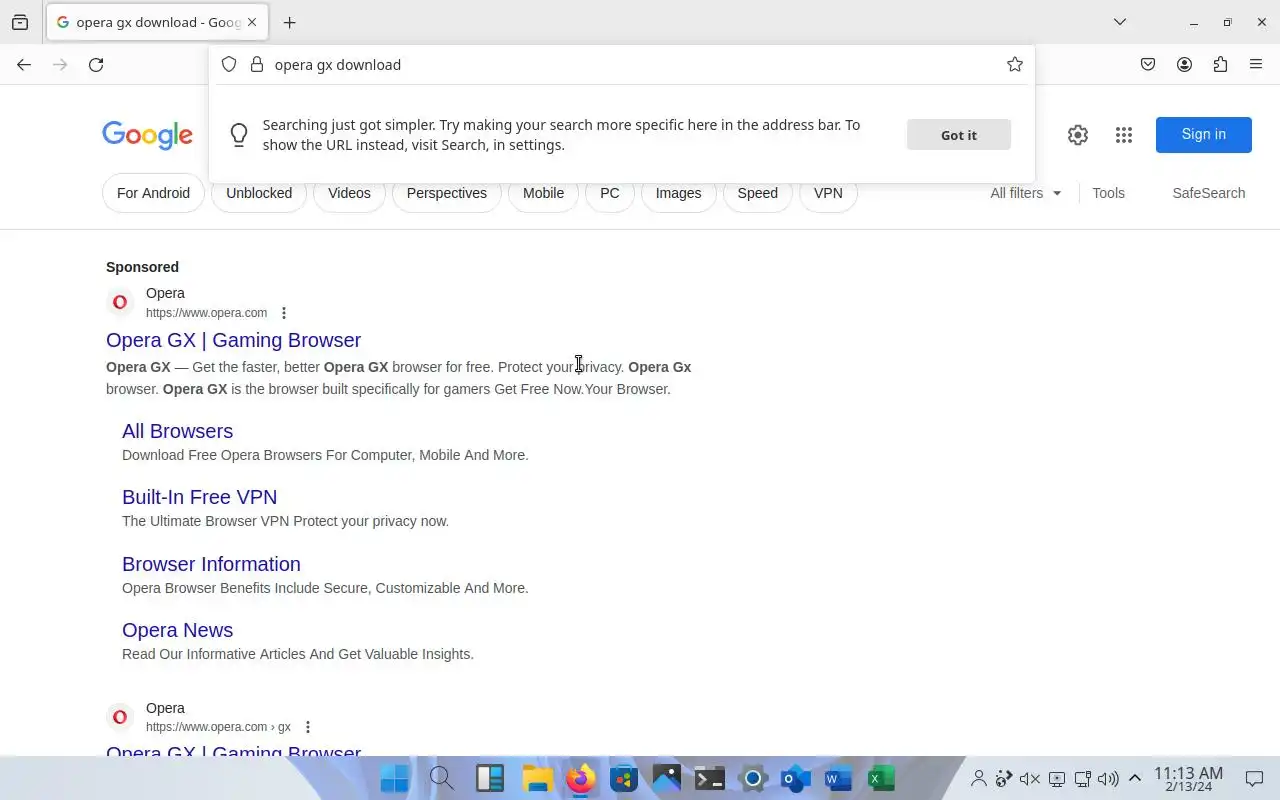Viewport: 1280px width, 800px height.
Task: Open SafeSearch settings
Action: [1208, 193]
